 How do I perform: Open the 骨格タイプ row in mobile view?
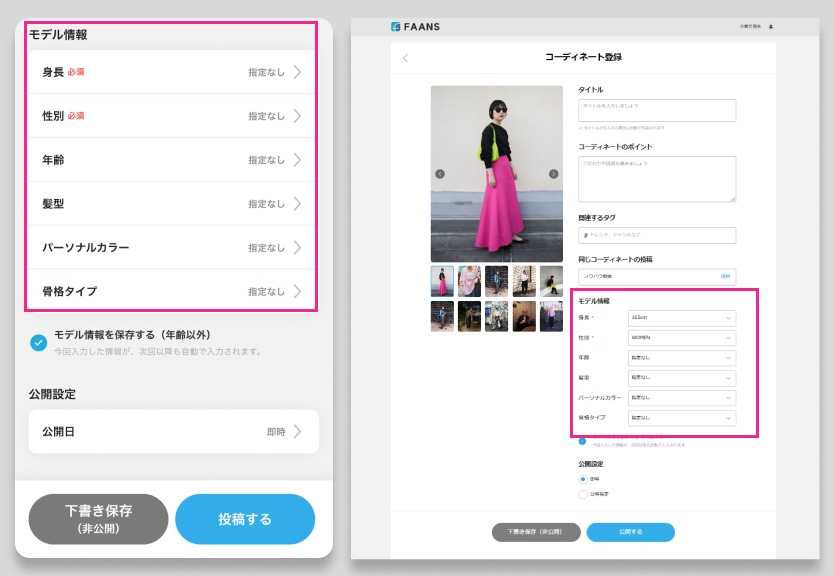[173, 291]
